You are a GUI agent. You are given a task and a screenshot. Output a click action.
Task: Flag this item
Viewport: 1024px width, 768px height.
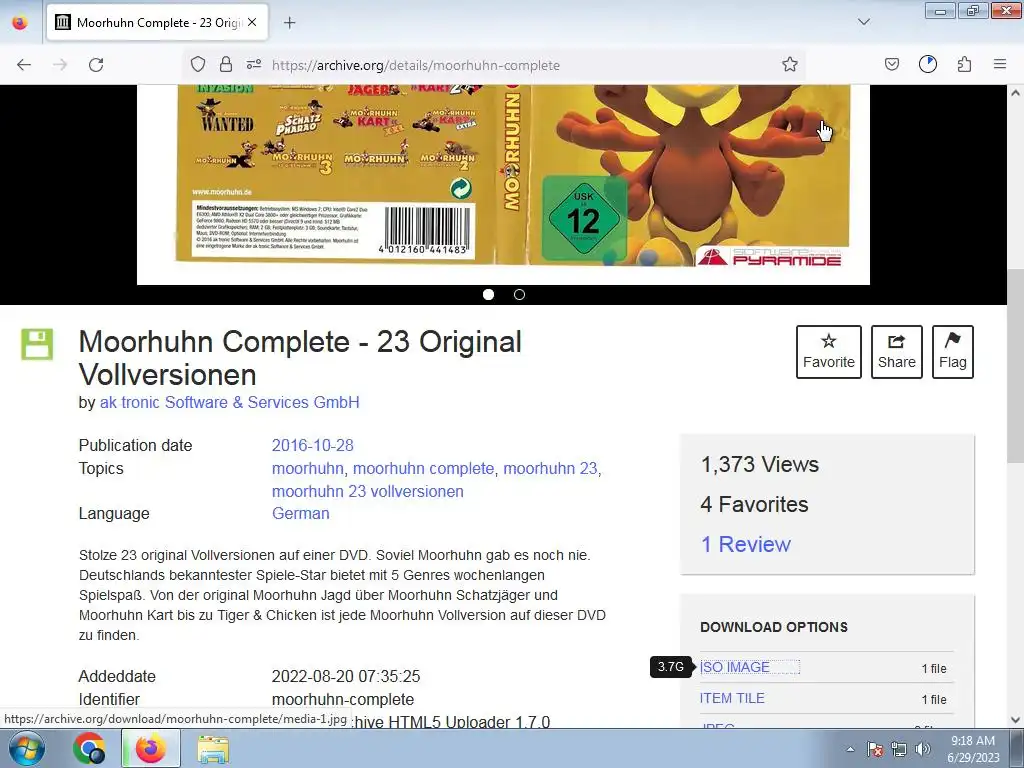click(953, 352)
